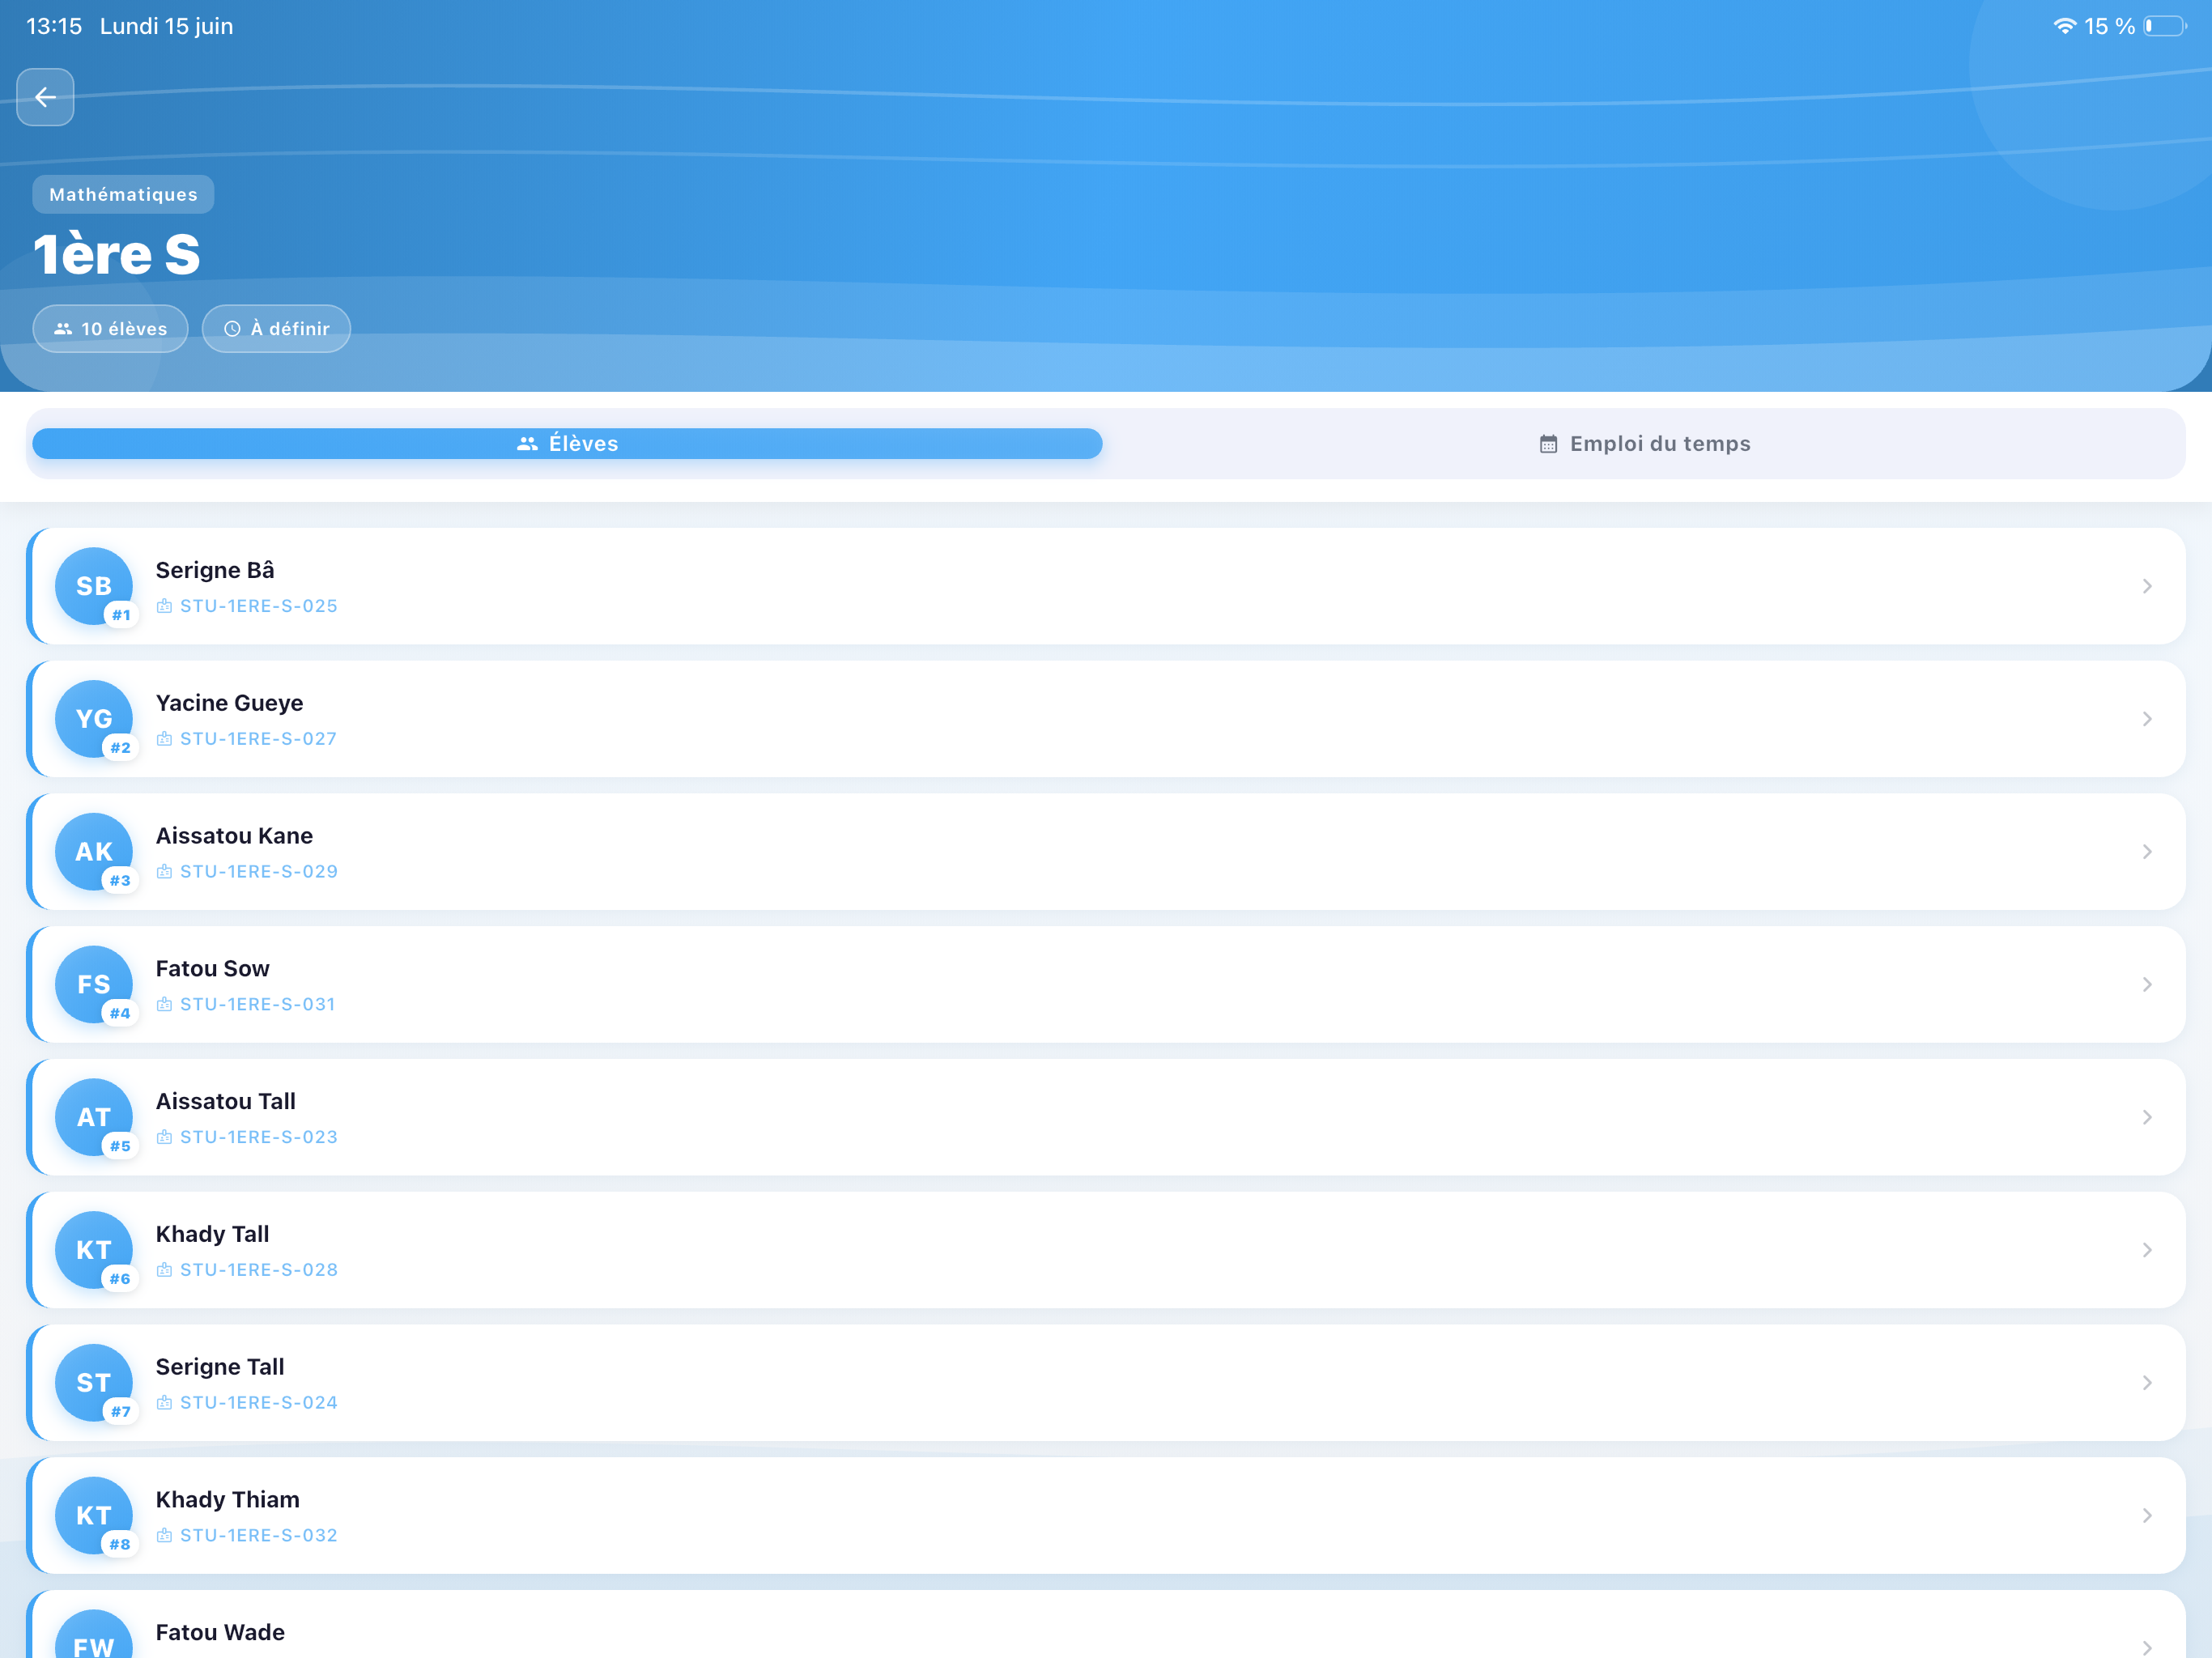Tap student ID STU-1ERE-S-024
The image size is (2212, 1658).
pos(259,1403)
